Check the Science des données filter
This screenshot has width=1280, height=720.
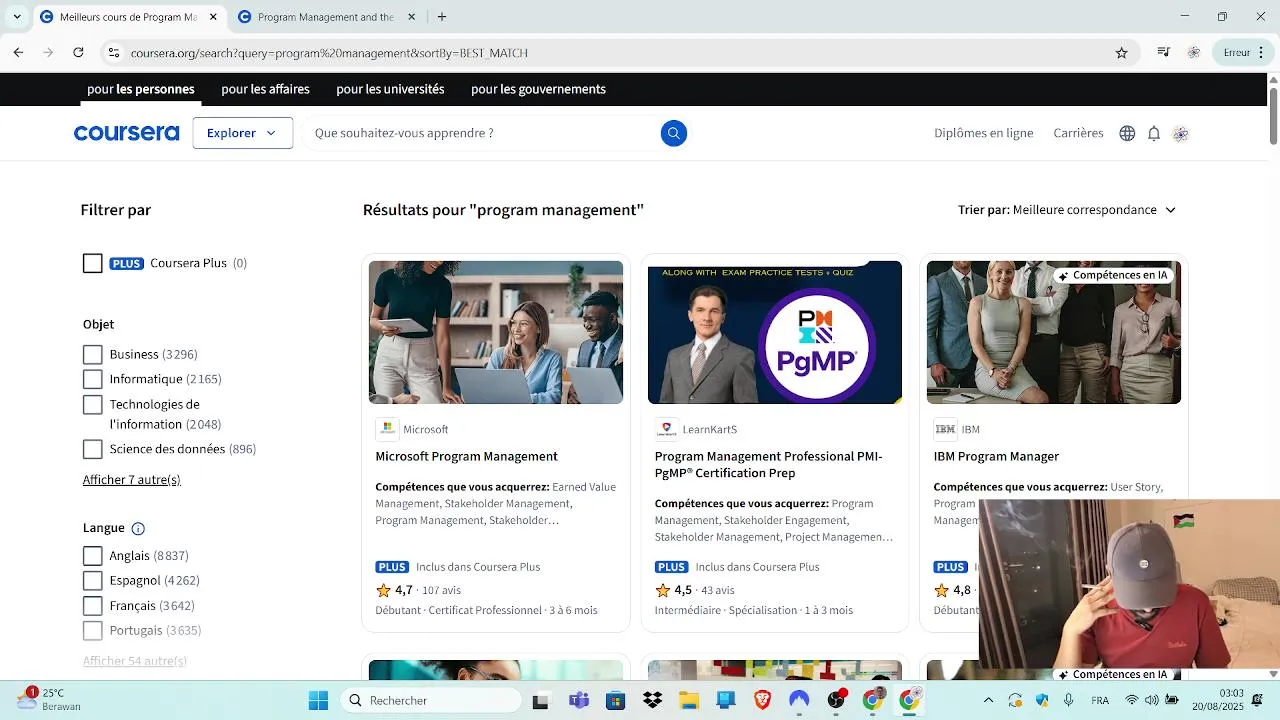92,450
